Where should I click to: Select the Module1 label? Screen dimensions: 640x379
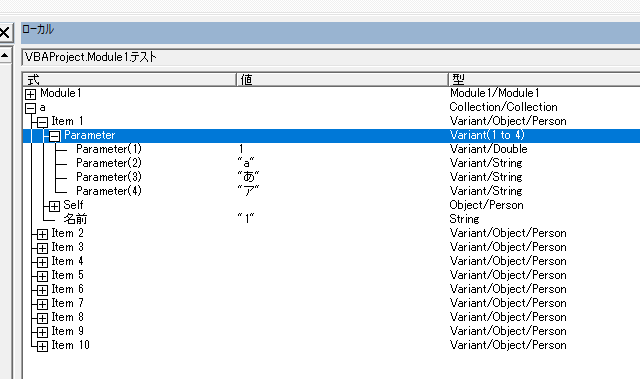[x=61, y=93]
